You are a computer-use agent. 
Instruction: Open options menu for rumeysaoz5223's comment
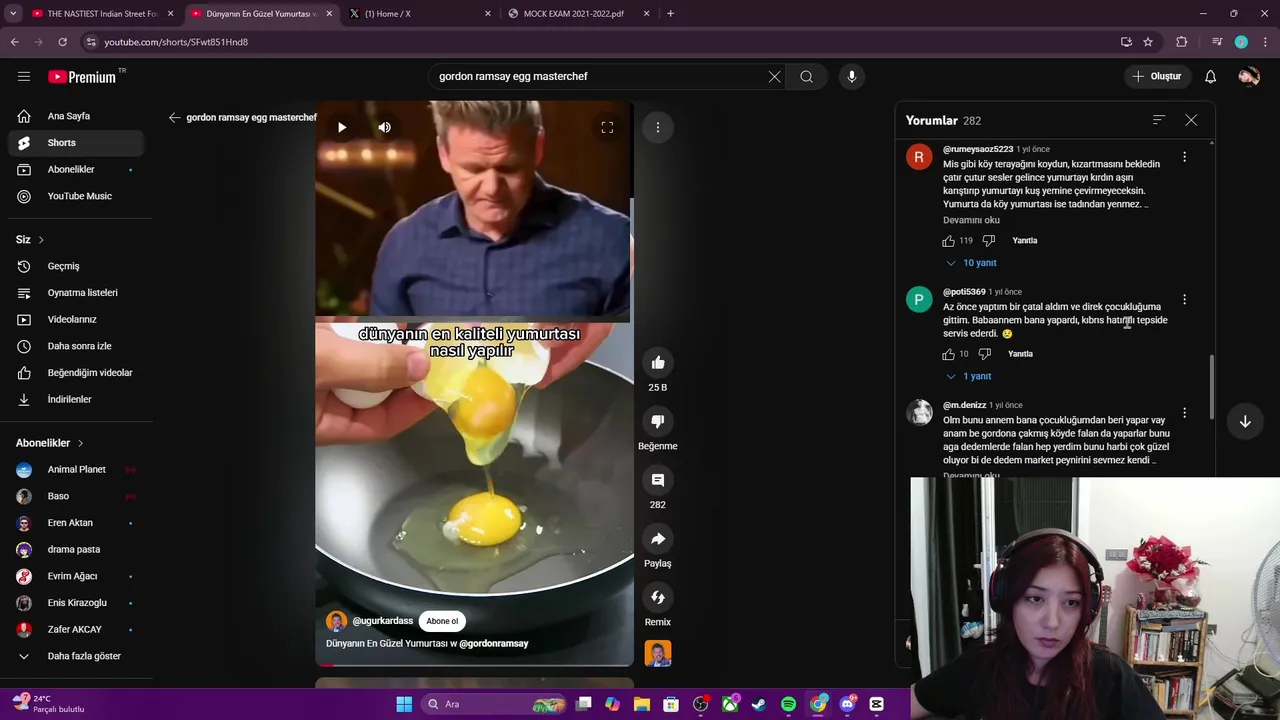[x=1184, y=157]
